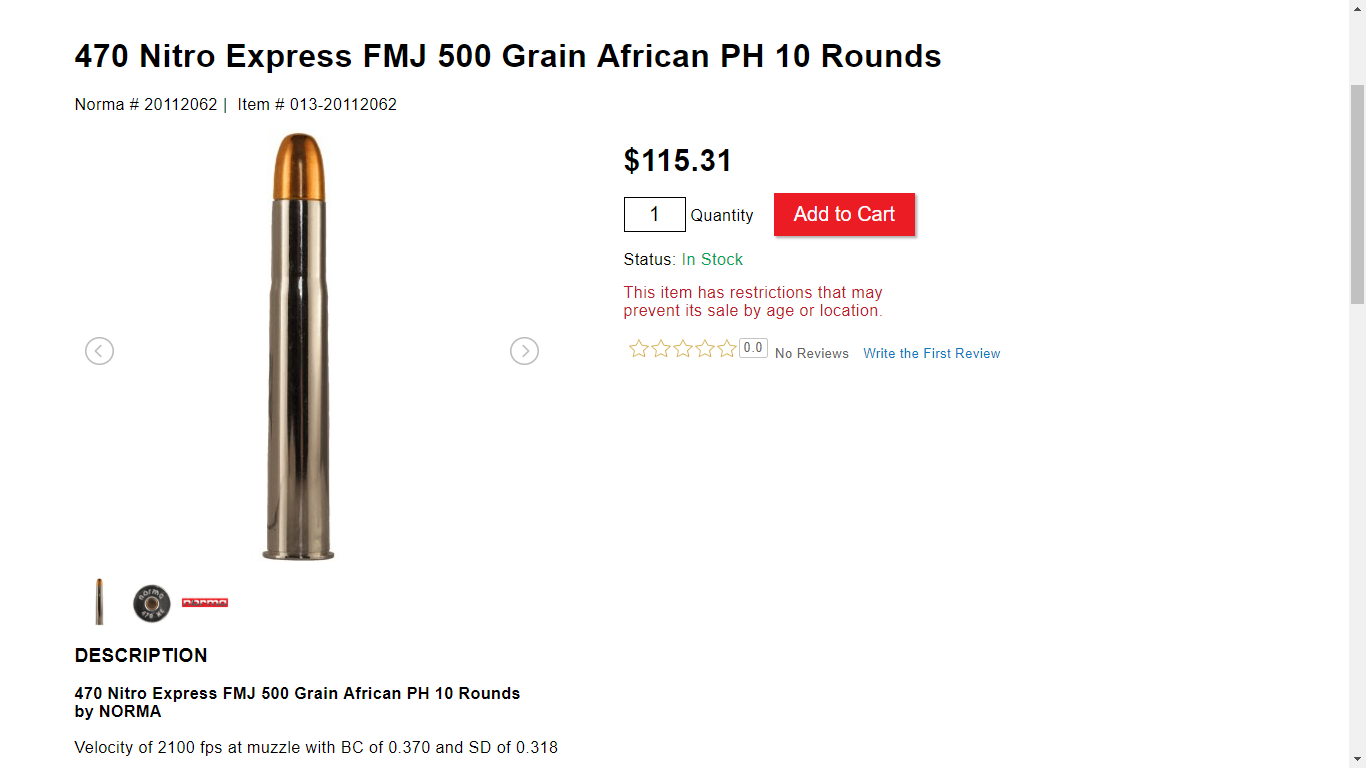Click the first rating star

[x=639, y=349]
